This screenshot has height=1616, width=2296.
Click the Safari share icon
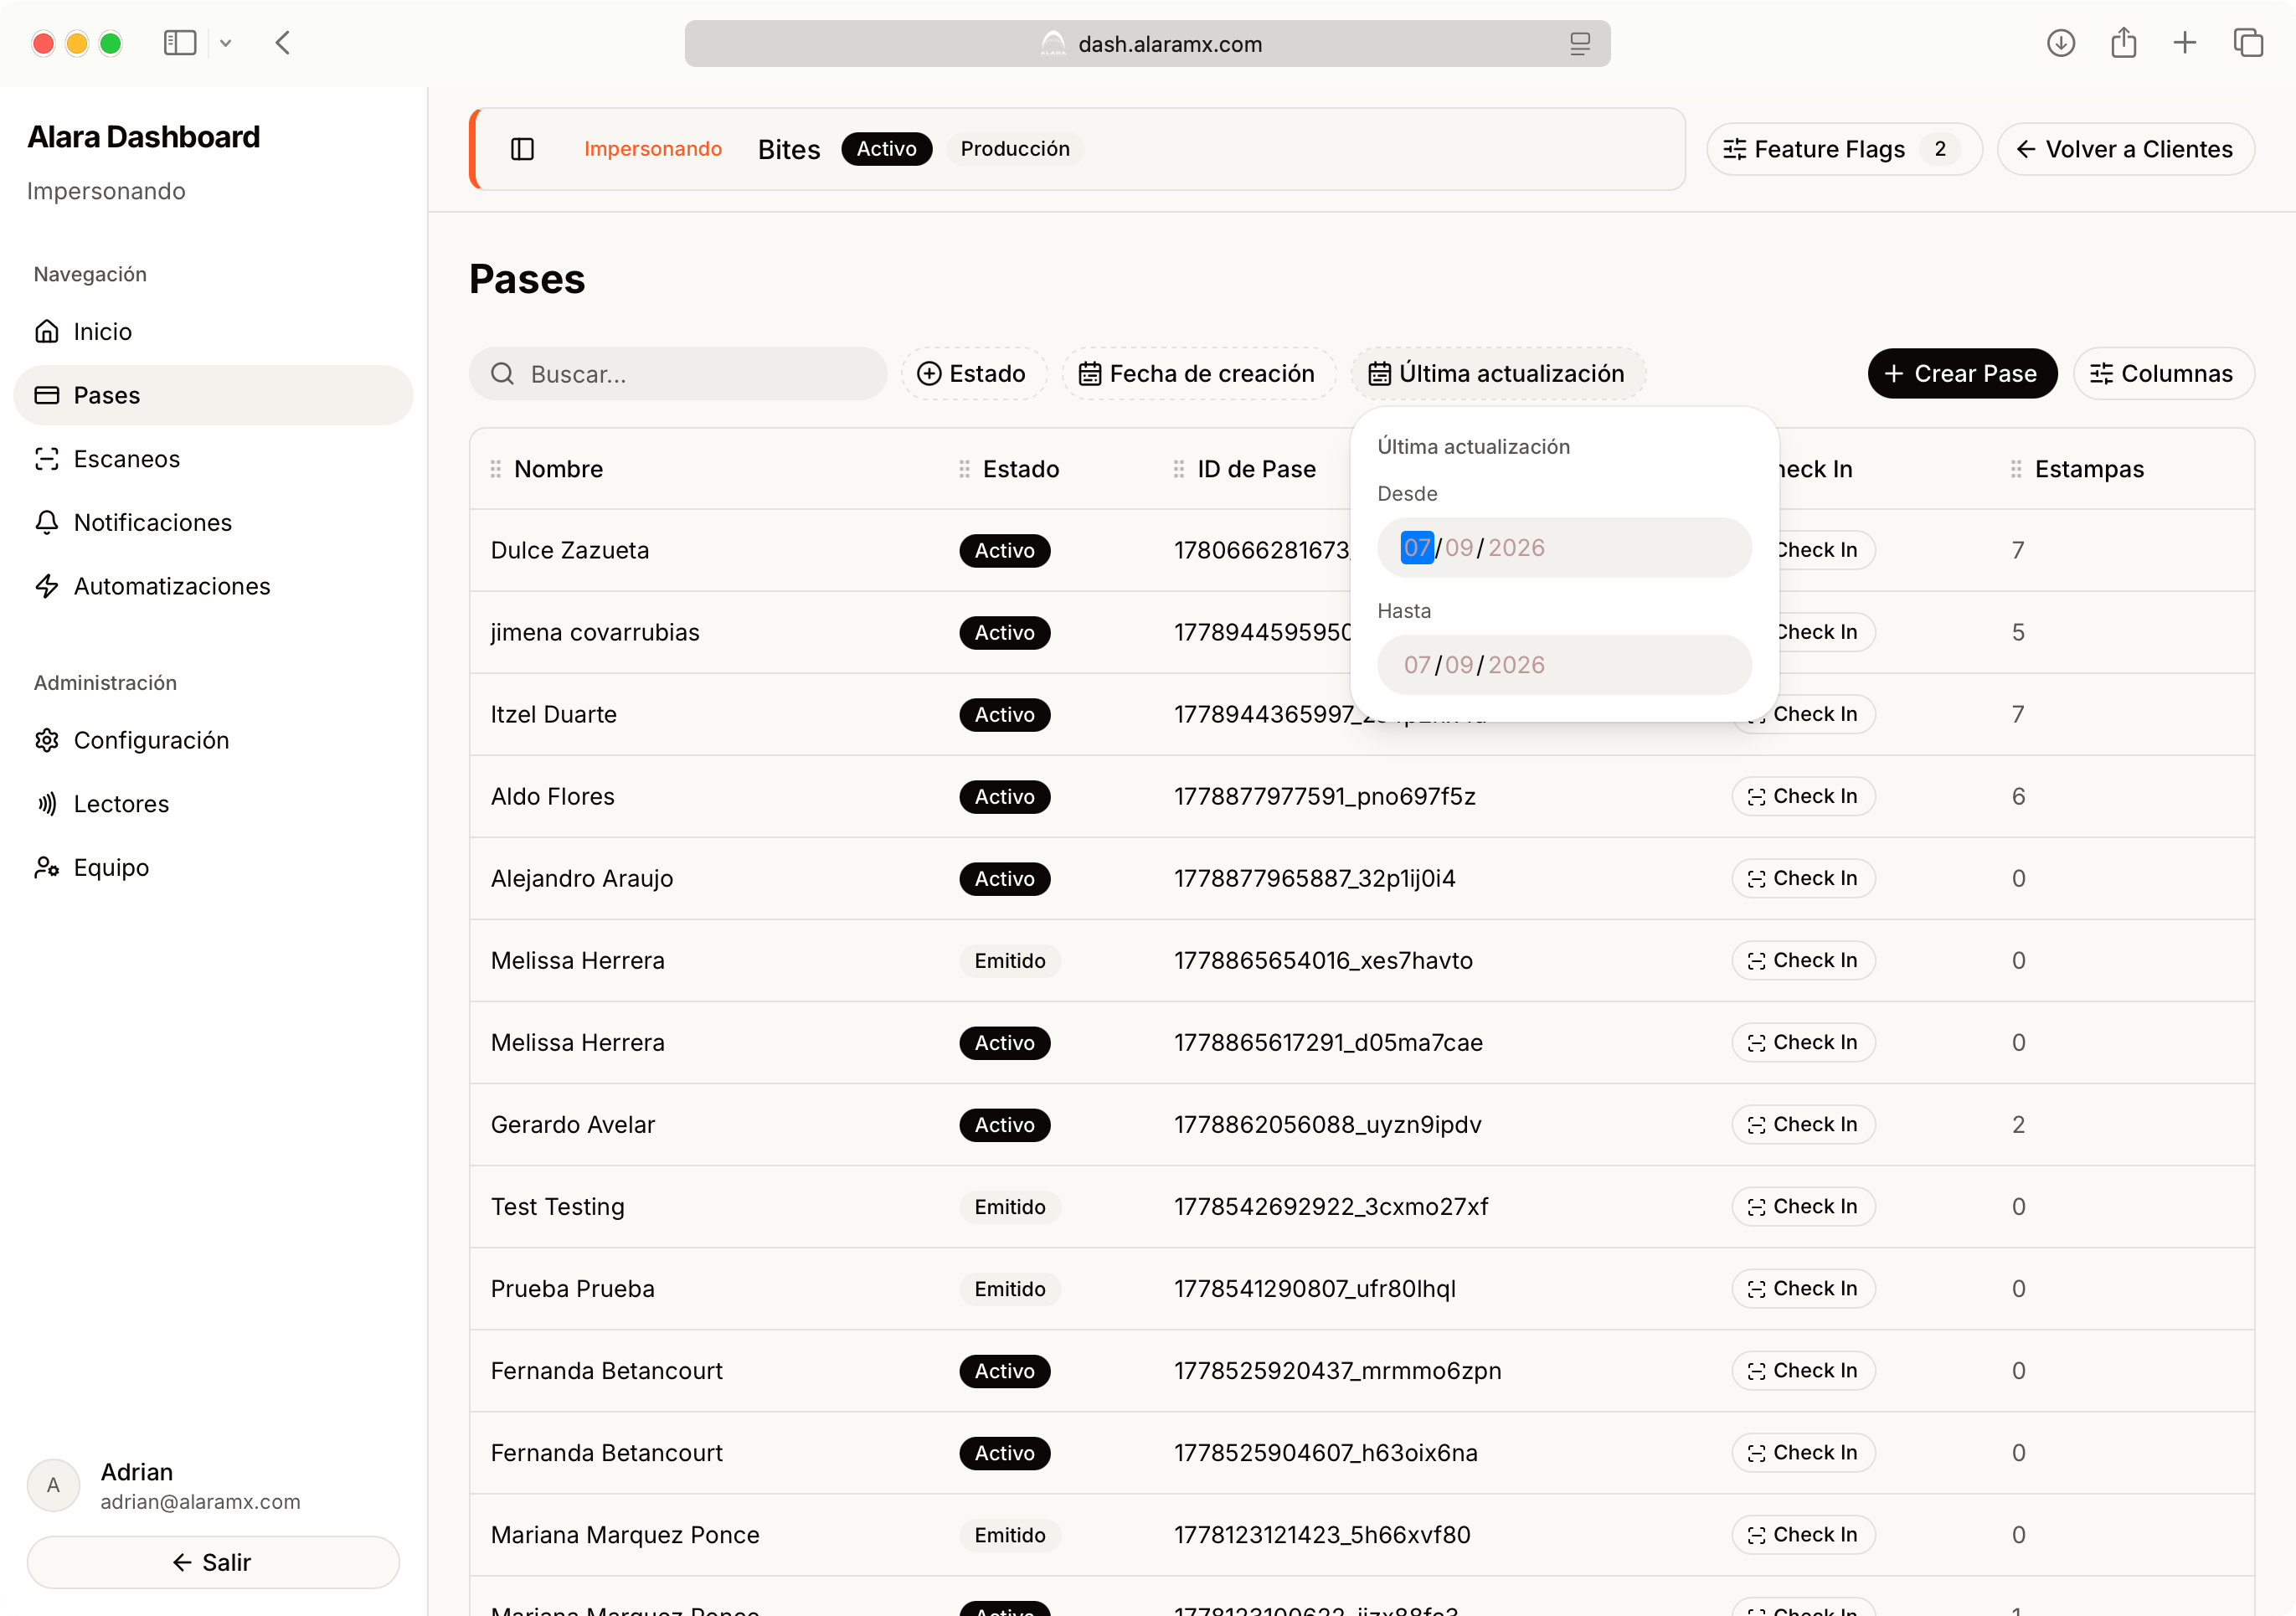(2123, 43)
